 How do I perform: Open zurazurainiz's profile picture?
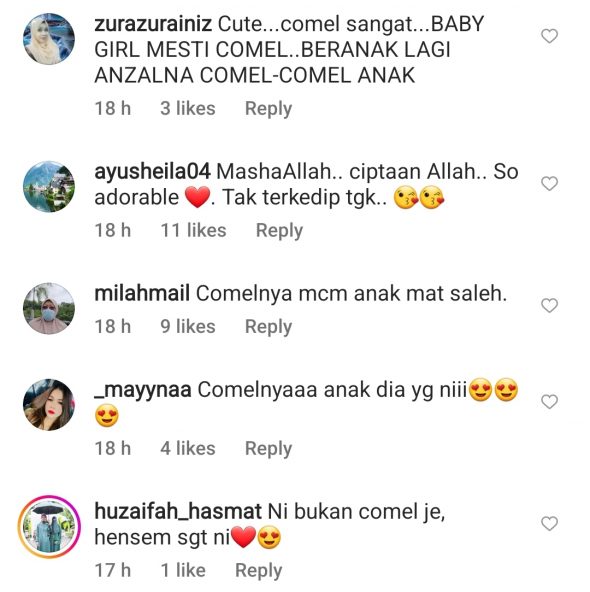point(49,39)
